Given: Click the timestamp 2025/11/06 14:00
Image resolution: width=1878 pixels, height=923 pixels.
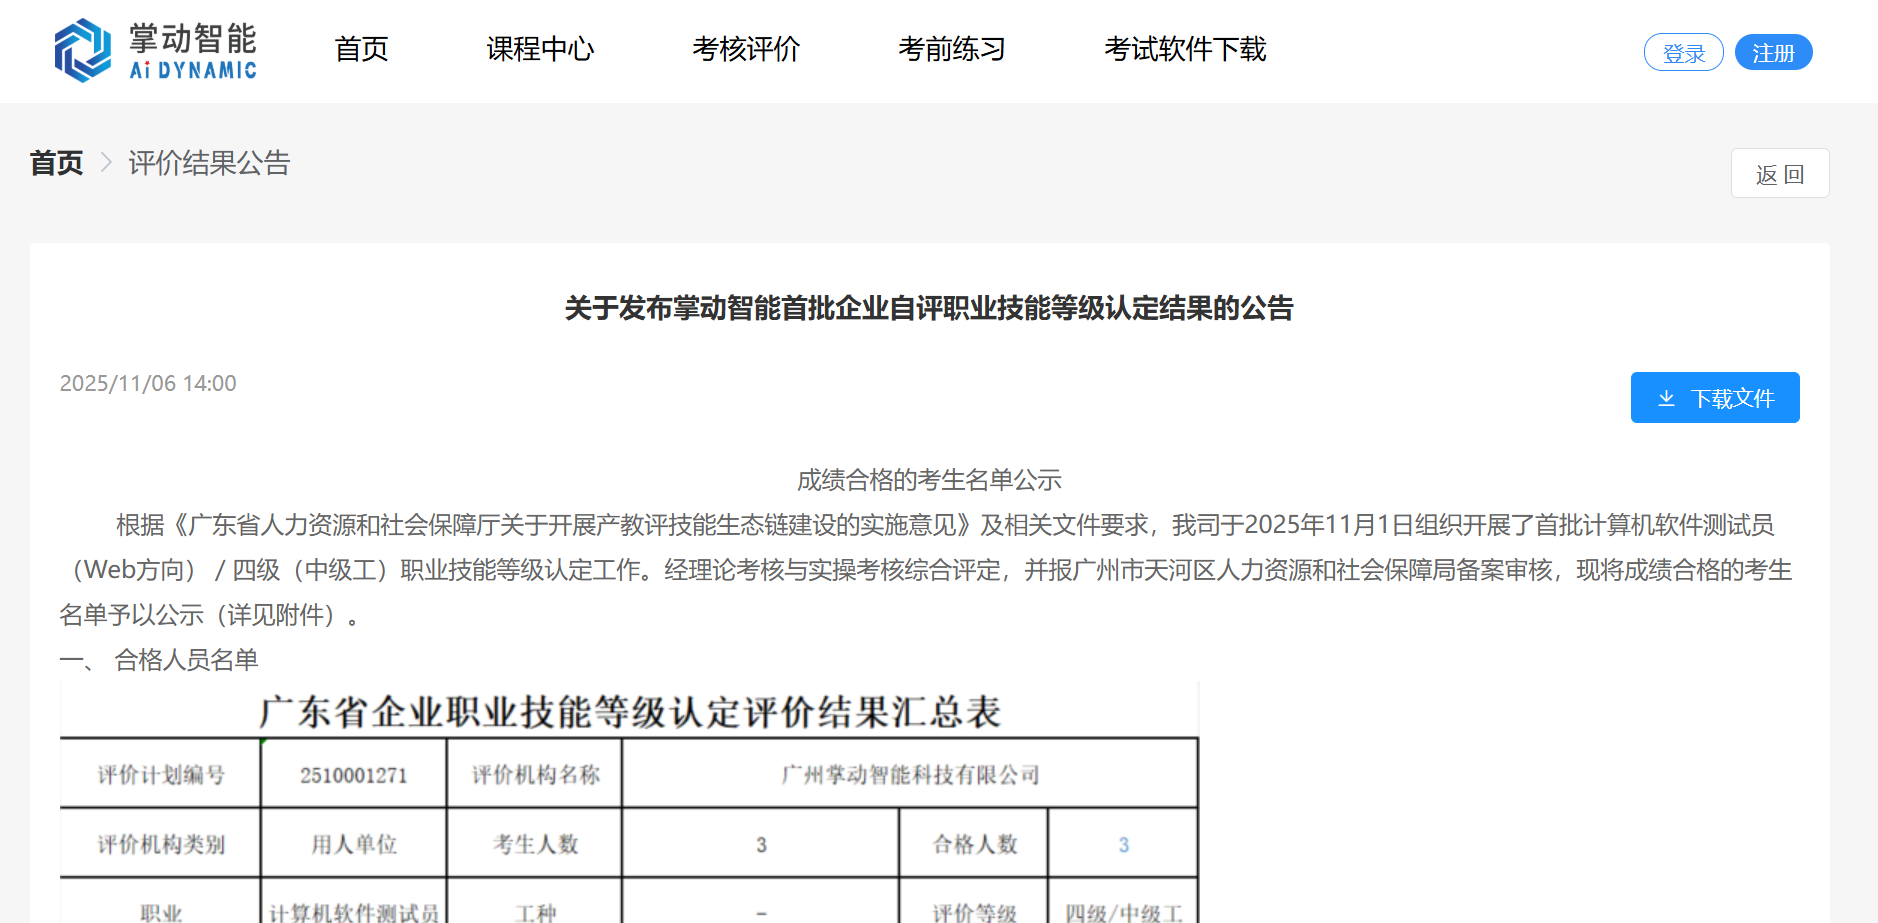Looking at the screenshot, I should pos(147,382).
